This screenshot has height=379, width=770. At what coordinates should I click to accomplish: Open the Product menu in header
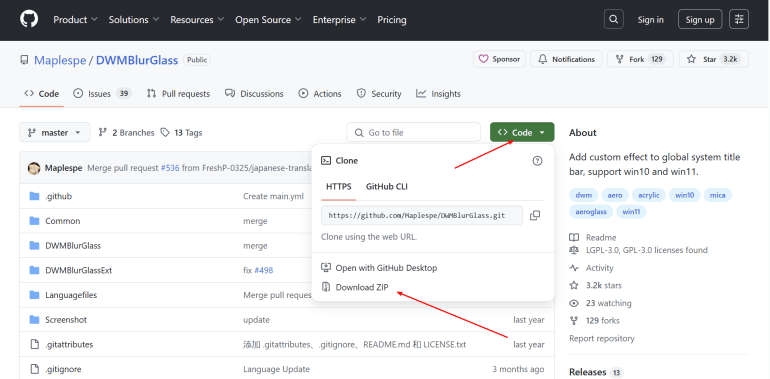(x=75, y=20)
